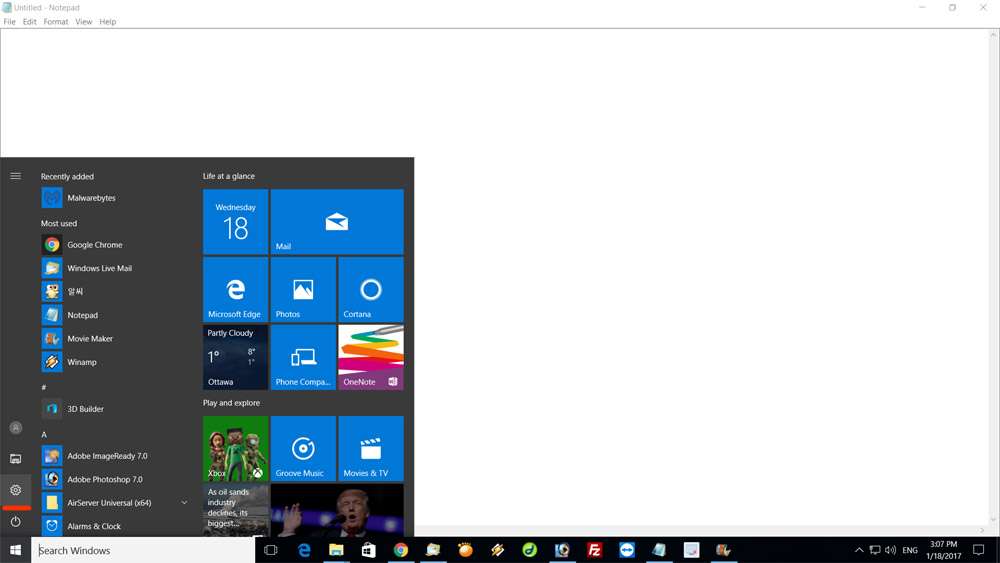Open the Cortana tile

tap(371, 289)
